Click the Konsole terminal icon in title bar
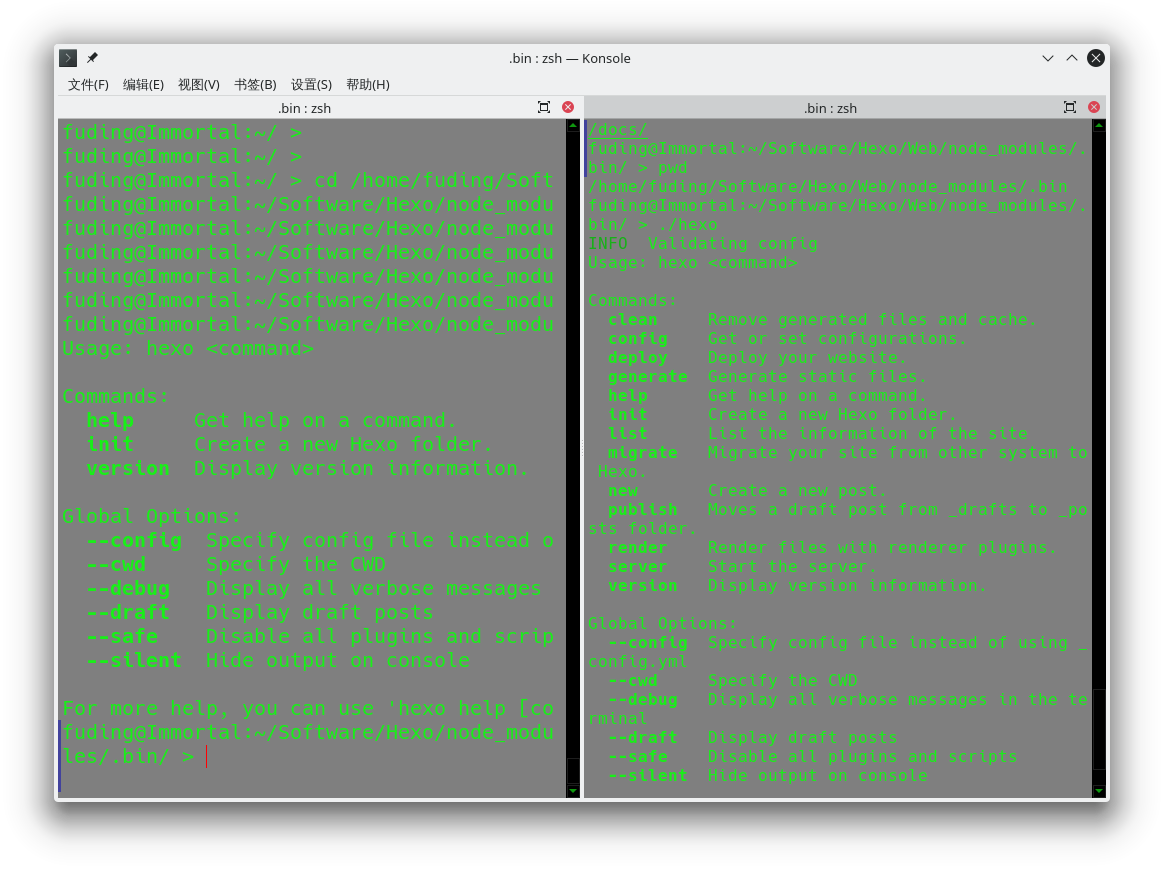The image size is (1164, 869). [x=68, y=58]
